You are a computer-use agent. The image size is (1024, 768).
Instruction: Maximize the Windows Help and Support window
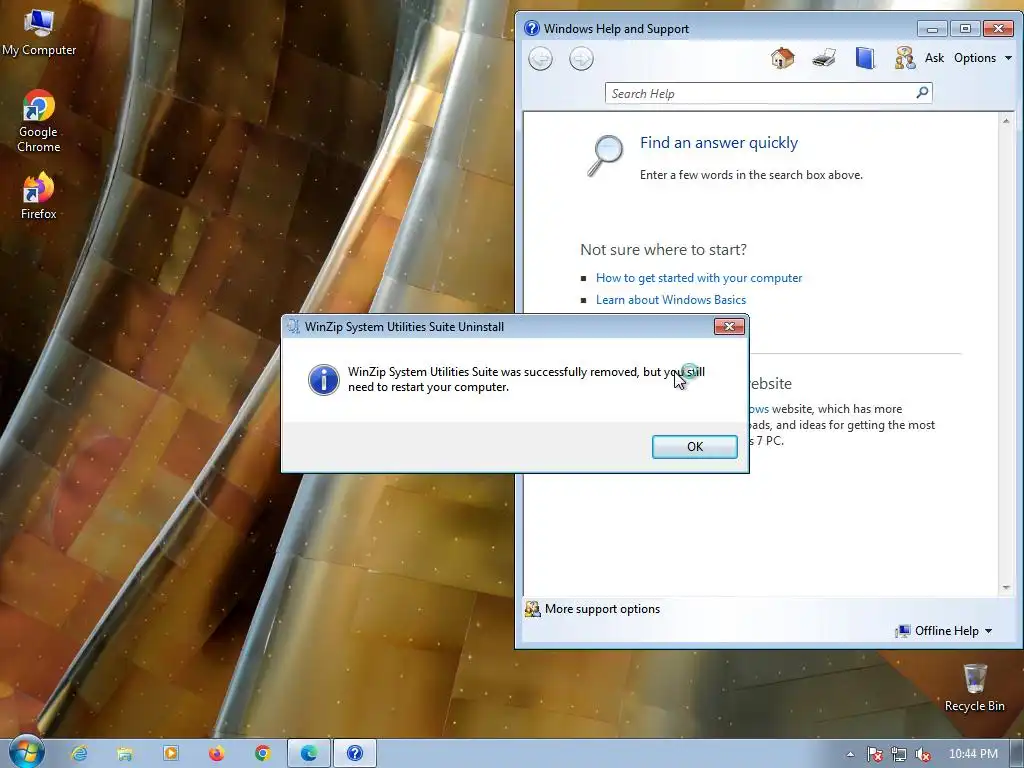[965, 29]
